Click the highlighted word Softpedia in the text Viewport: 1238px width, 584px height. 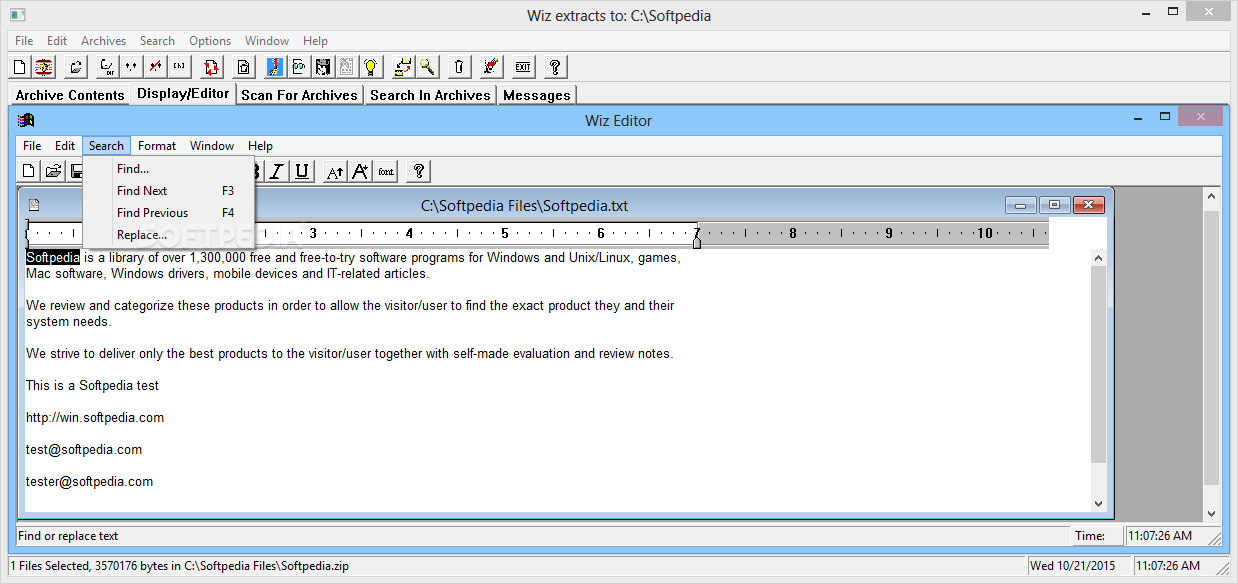tap(53, 258)
